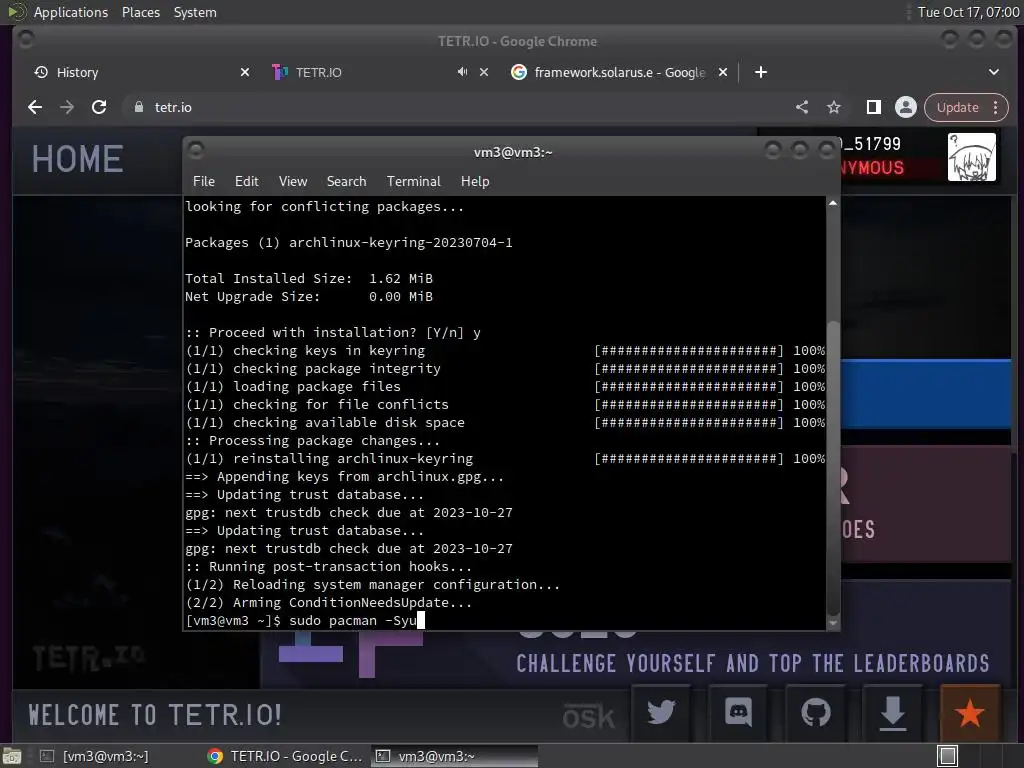Image resolution: width=1024 pixels, height=768 pixels.
Task: Open the terminal Help menu
Action: pos(475,181)
